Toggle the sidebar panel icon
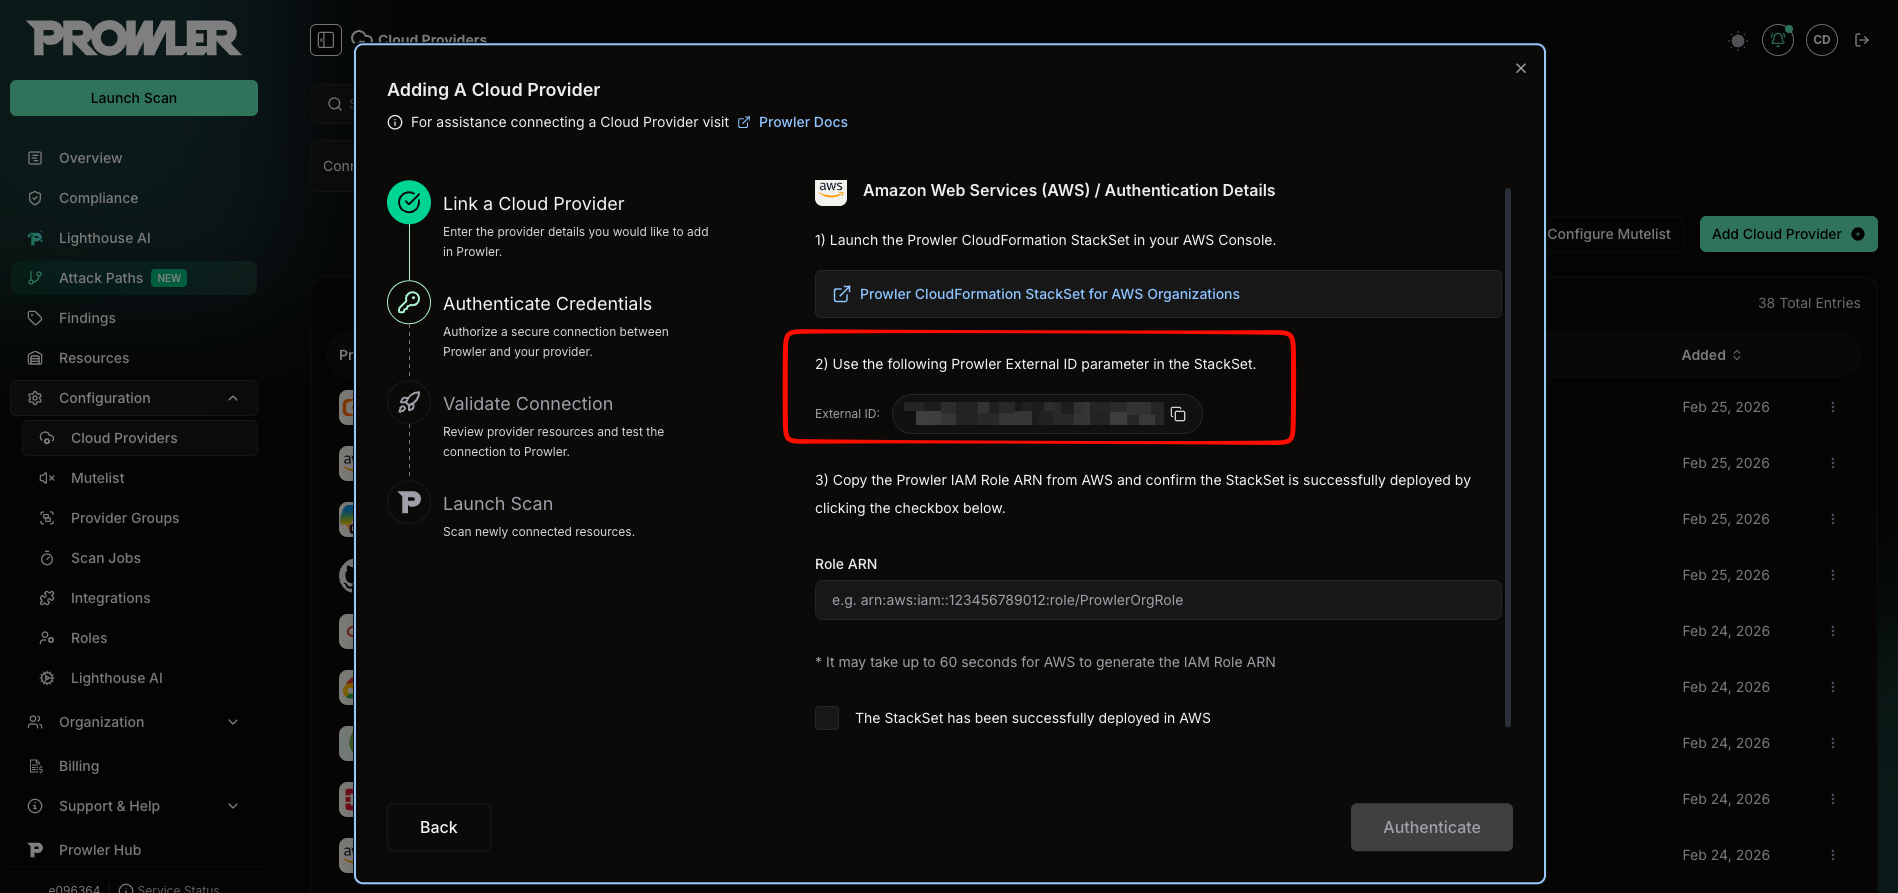 point(326,40)
